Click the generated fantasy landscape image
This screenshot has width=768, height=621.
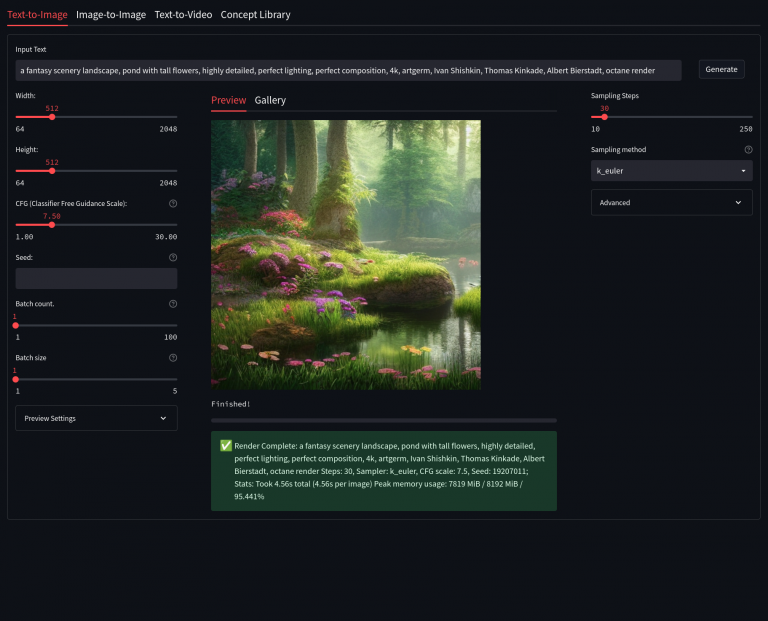tap(346, 254)
